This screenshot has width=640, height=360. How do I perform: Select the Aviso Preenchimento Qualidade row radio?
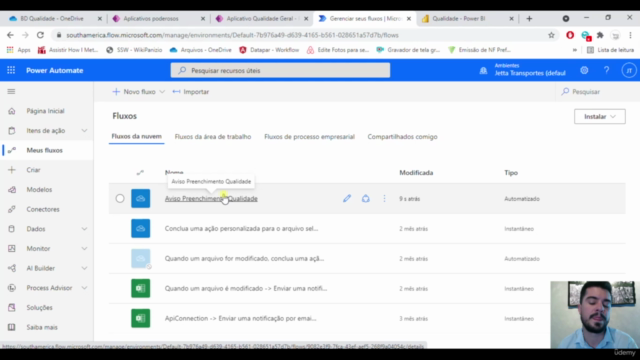coord(120,198)
